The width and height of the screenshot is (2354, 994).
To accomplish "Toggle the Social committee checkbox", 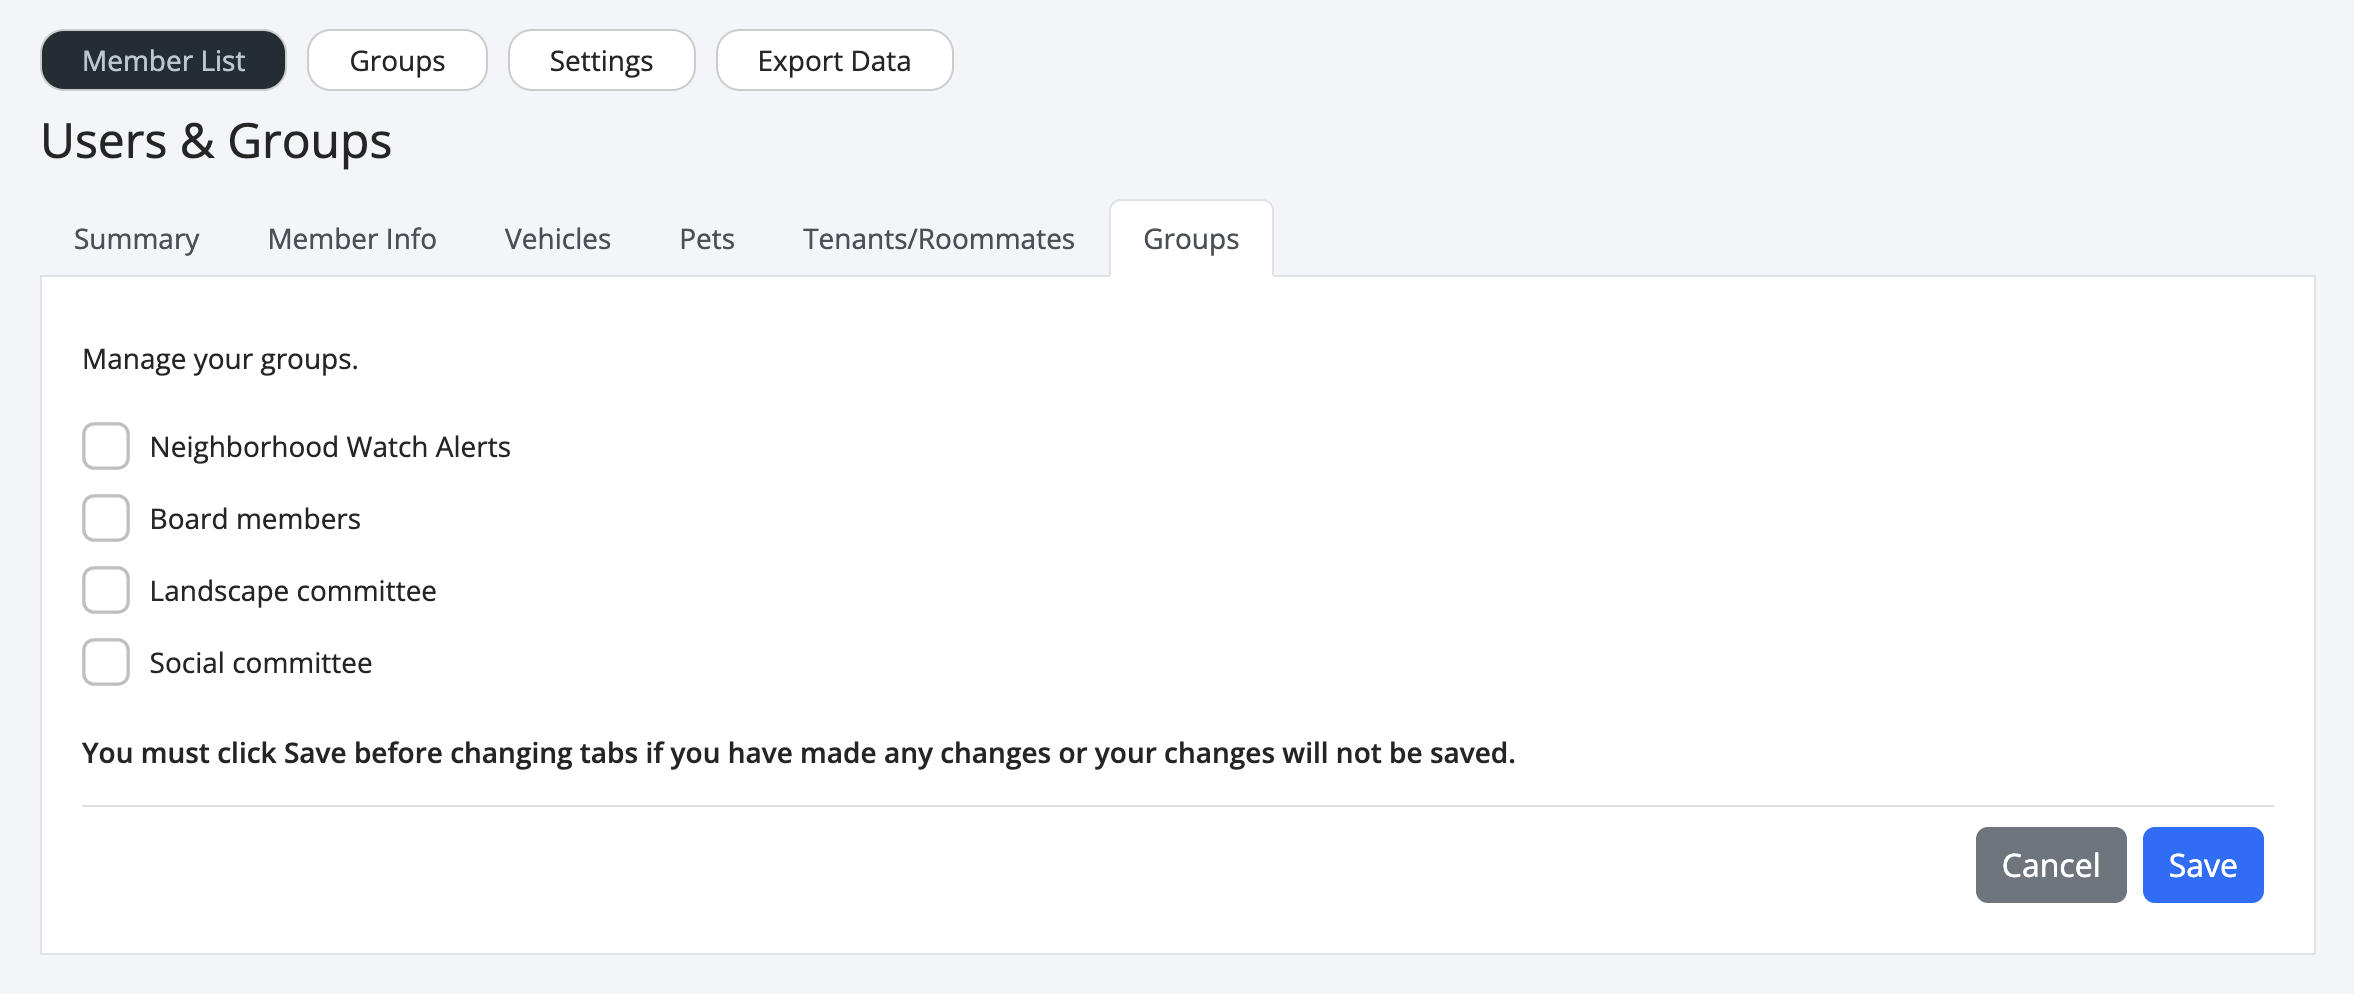I will (x=106, y=662).
